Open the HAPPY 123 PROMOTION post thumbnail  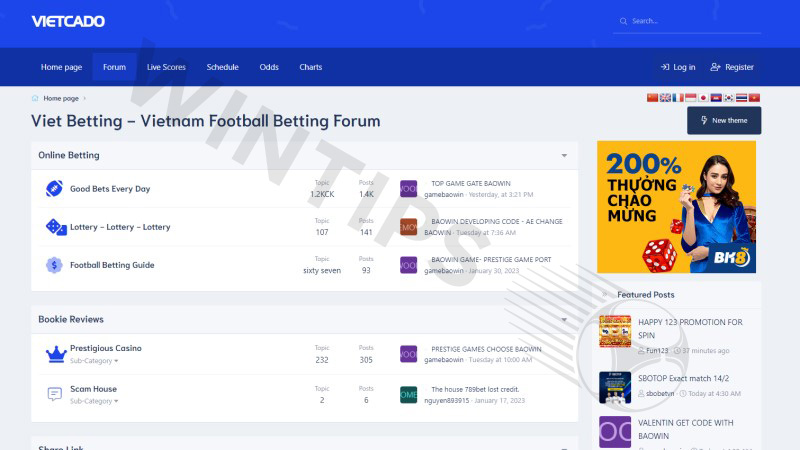615,331
